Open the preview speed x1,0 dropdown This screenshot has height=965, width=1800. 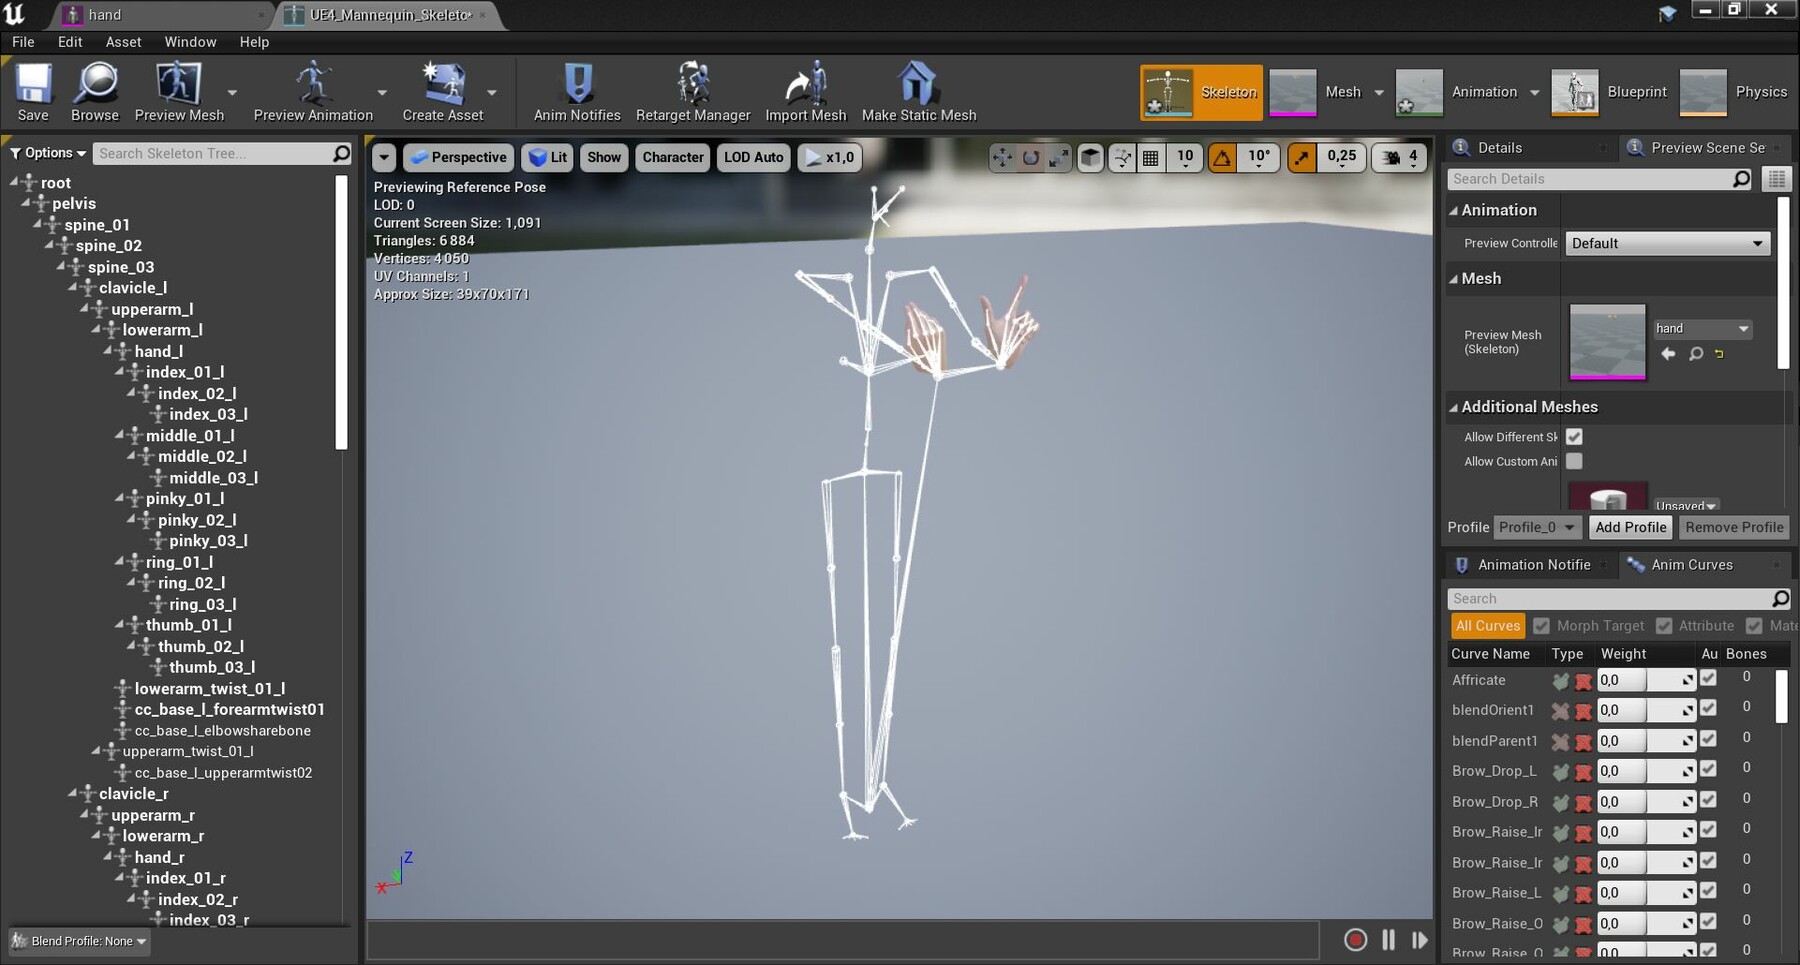pos(829,157)
